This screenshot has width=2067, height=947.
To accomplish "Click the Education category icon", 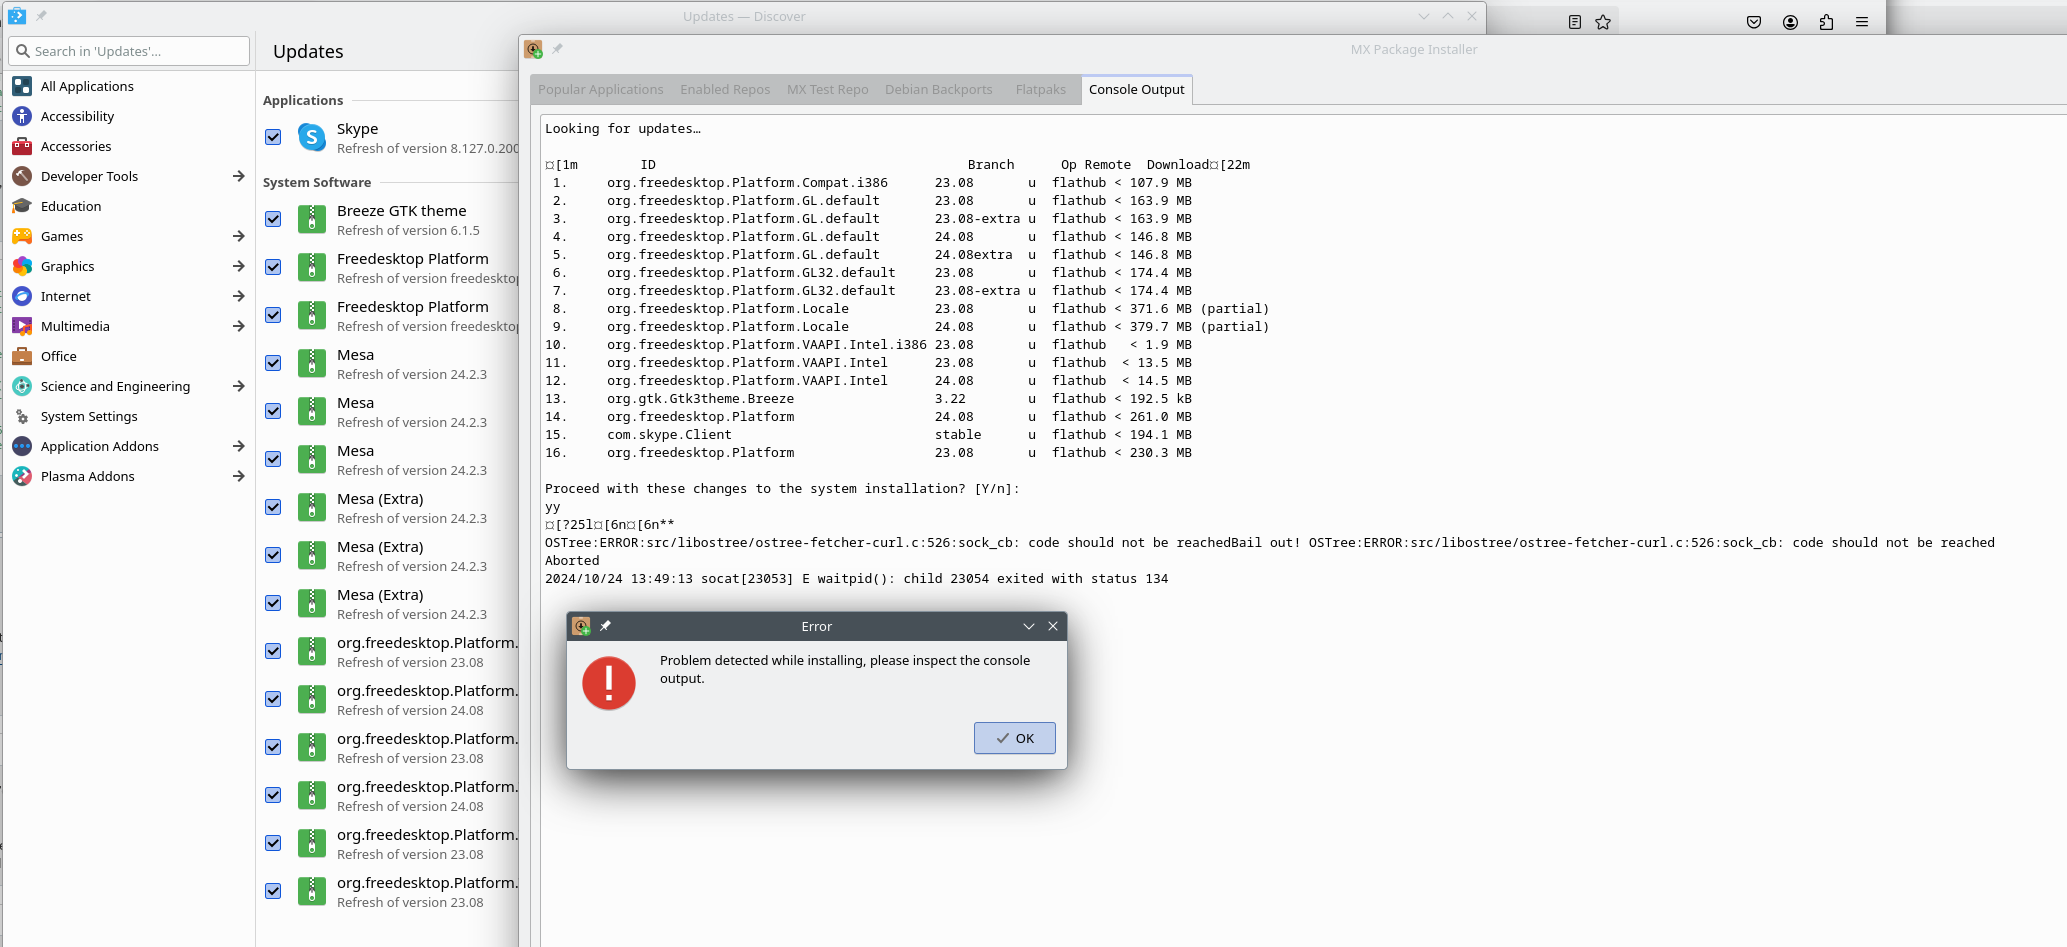I will (x=22, y=206).
